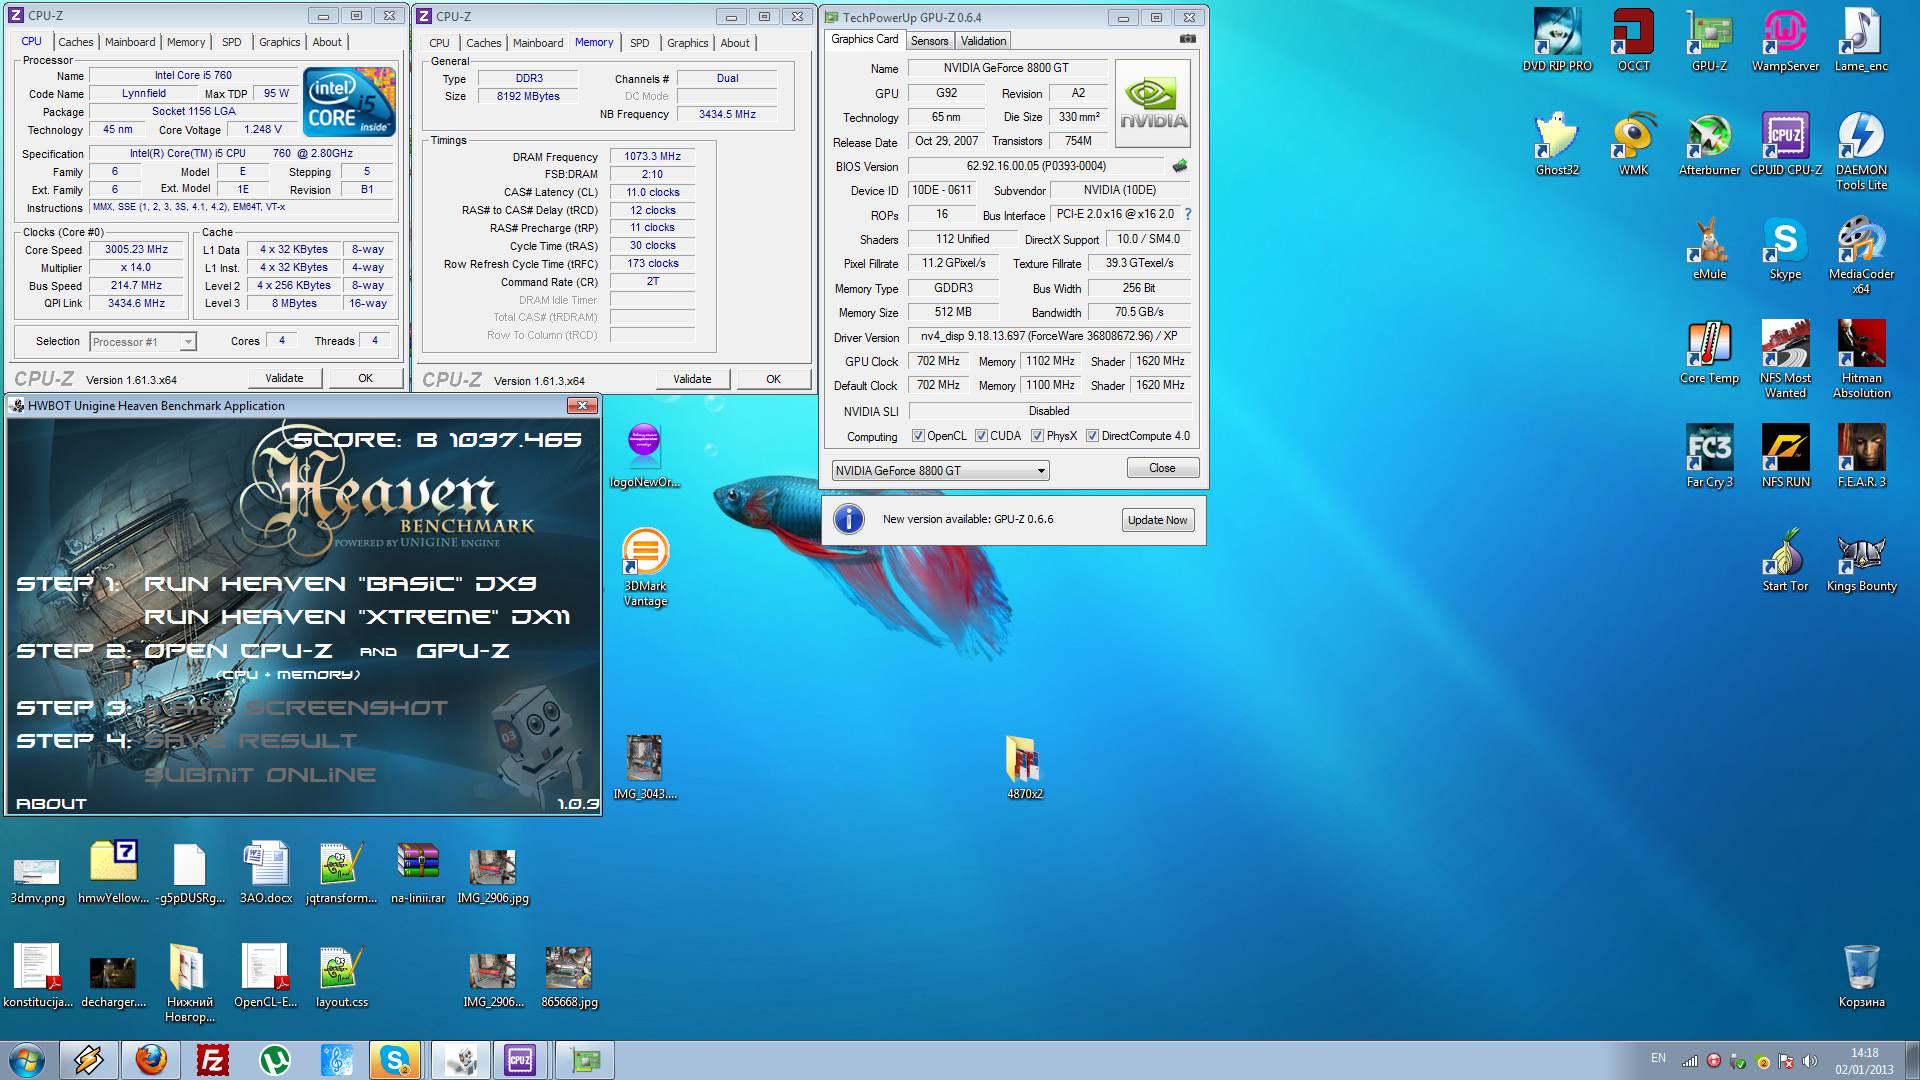
Task: Open GPU-Z desktop shortcut
Action: pos(1709,40)
